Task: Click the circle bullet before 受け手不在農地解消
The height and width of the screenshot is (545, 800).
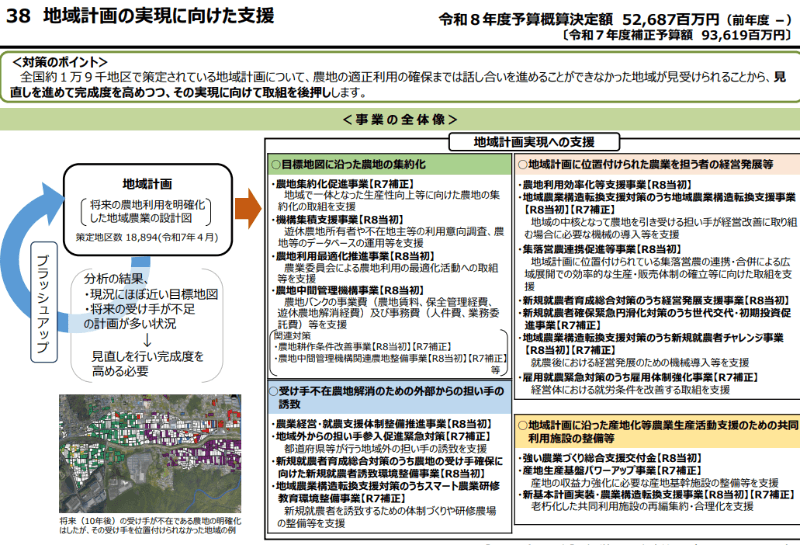Action: [276, 391]
